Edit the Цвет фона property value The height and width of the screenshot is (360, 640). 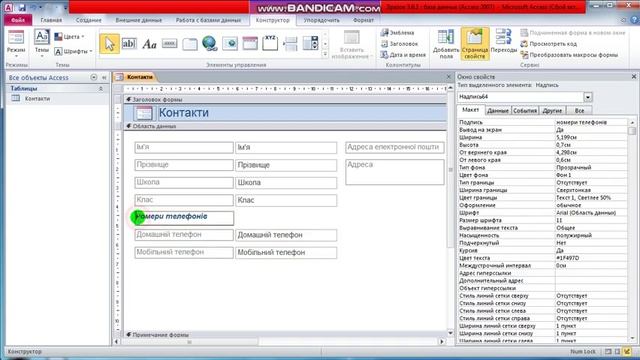click(591, 175)
